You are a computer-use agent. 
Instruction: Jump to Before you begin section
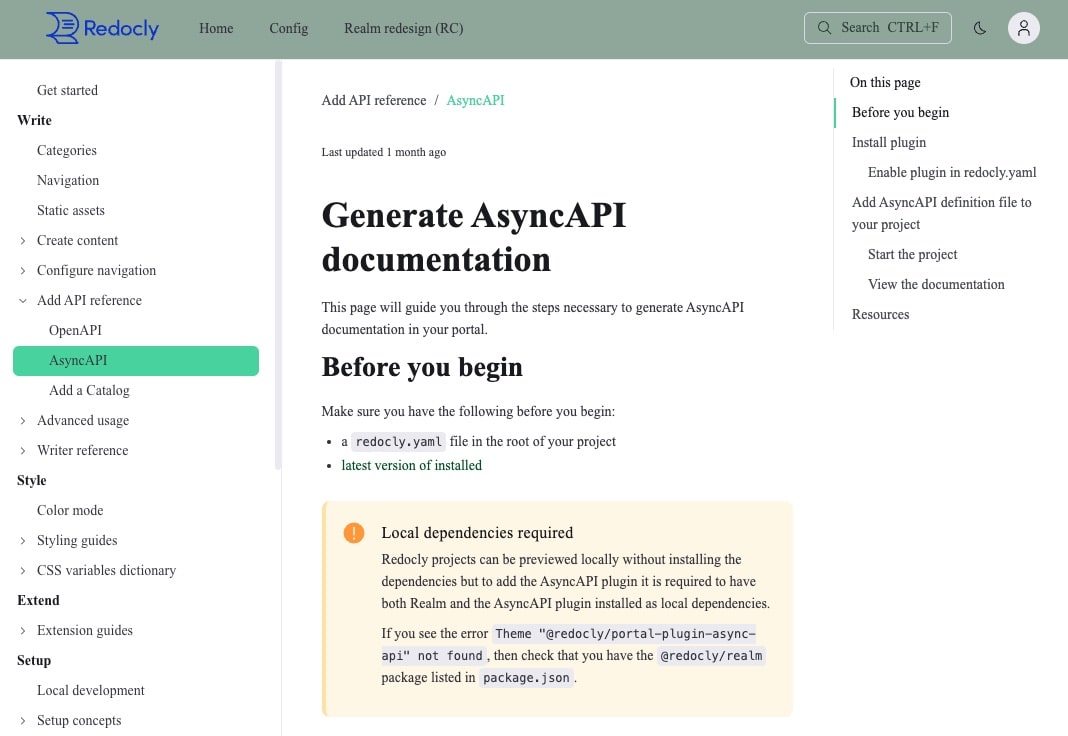[900, 112]
